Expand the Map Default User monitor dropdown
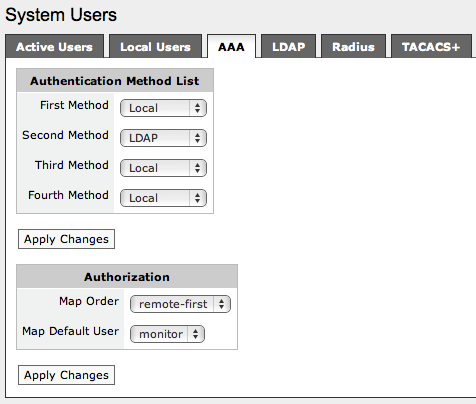The height and width of the screenshot is (404, 476). pos(167,334)
